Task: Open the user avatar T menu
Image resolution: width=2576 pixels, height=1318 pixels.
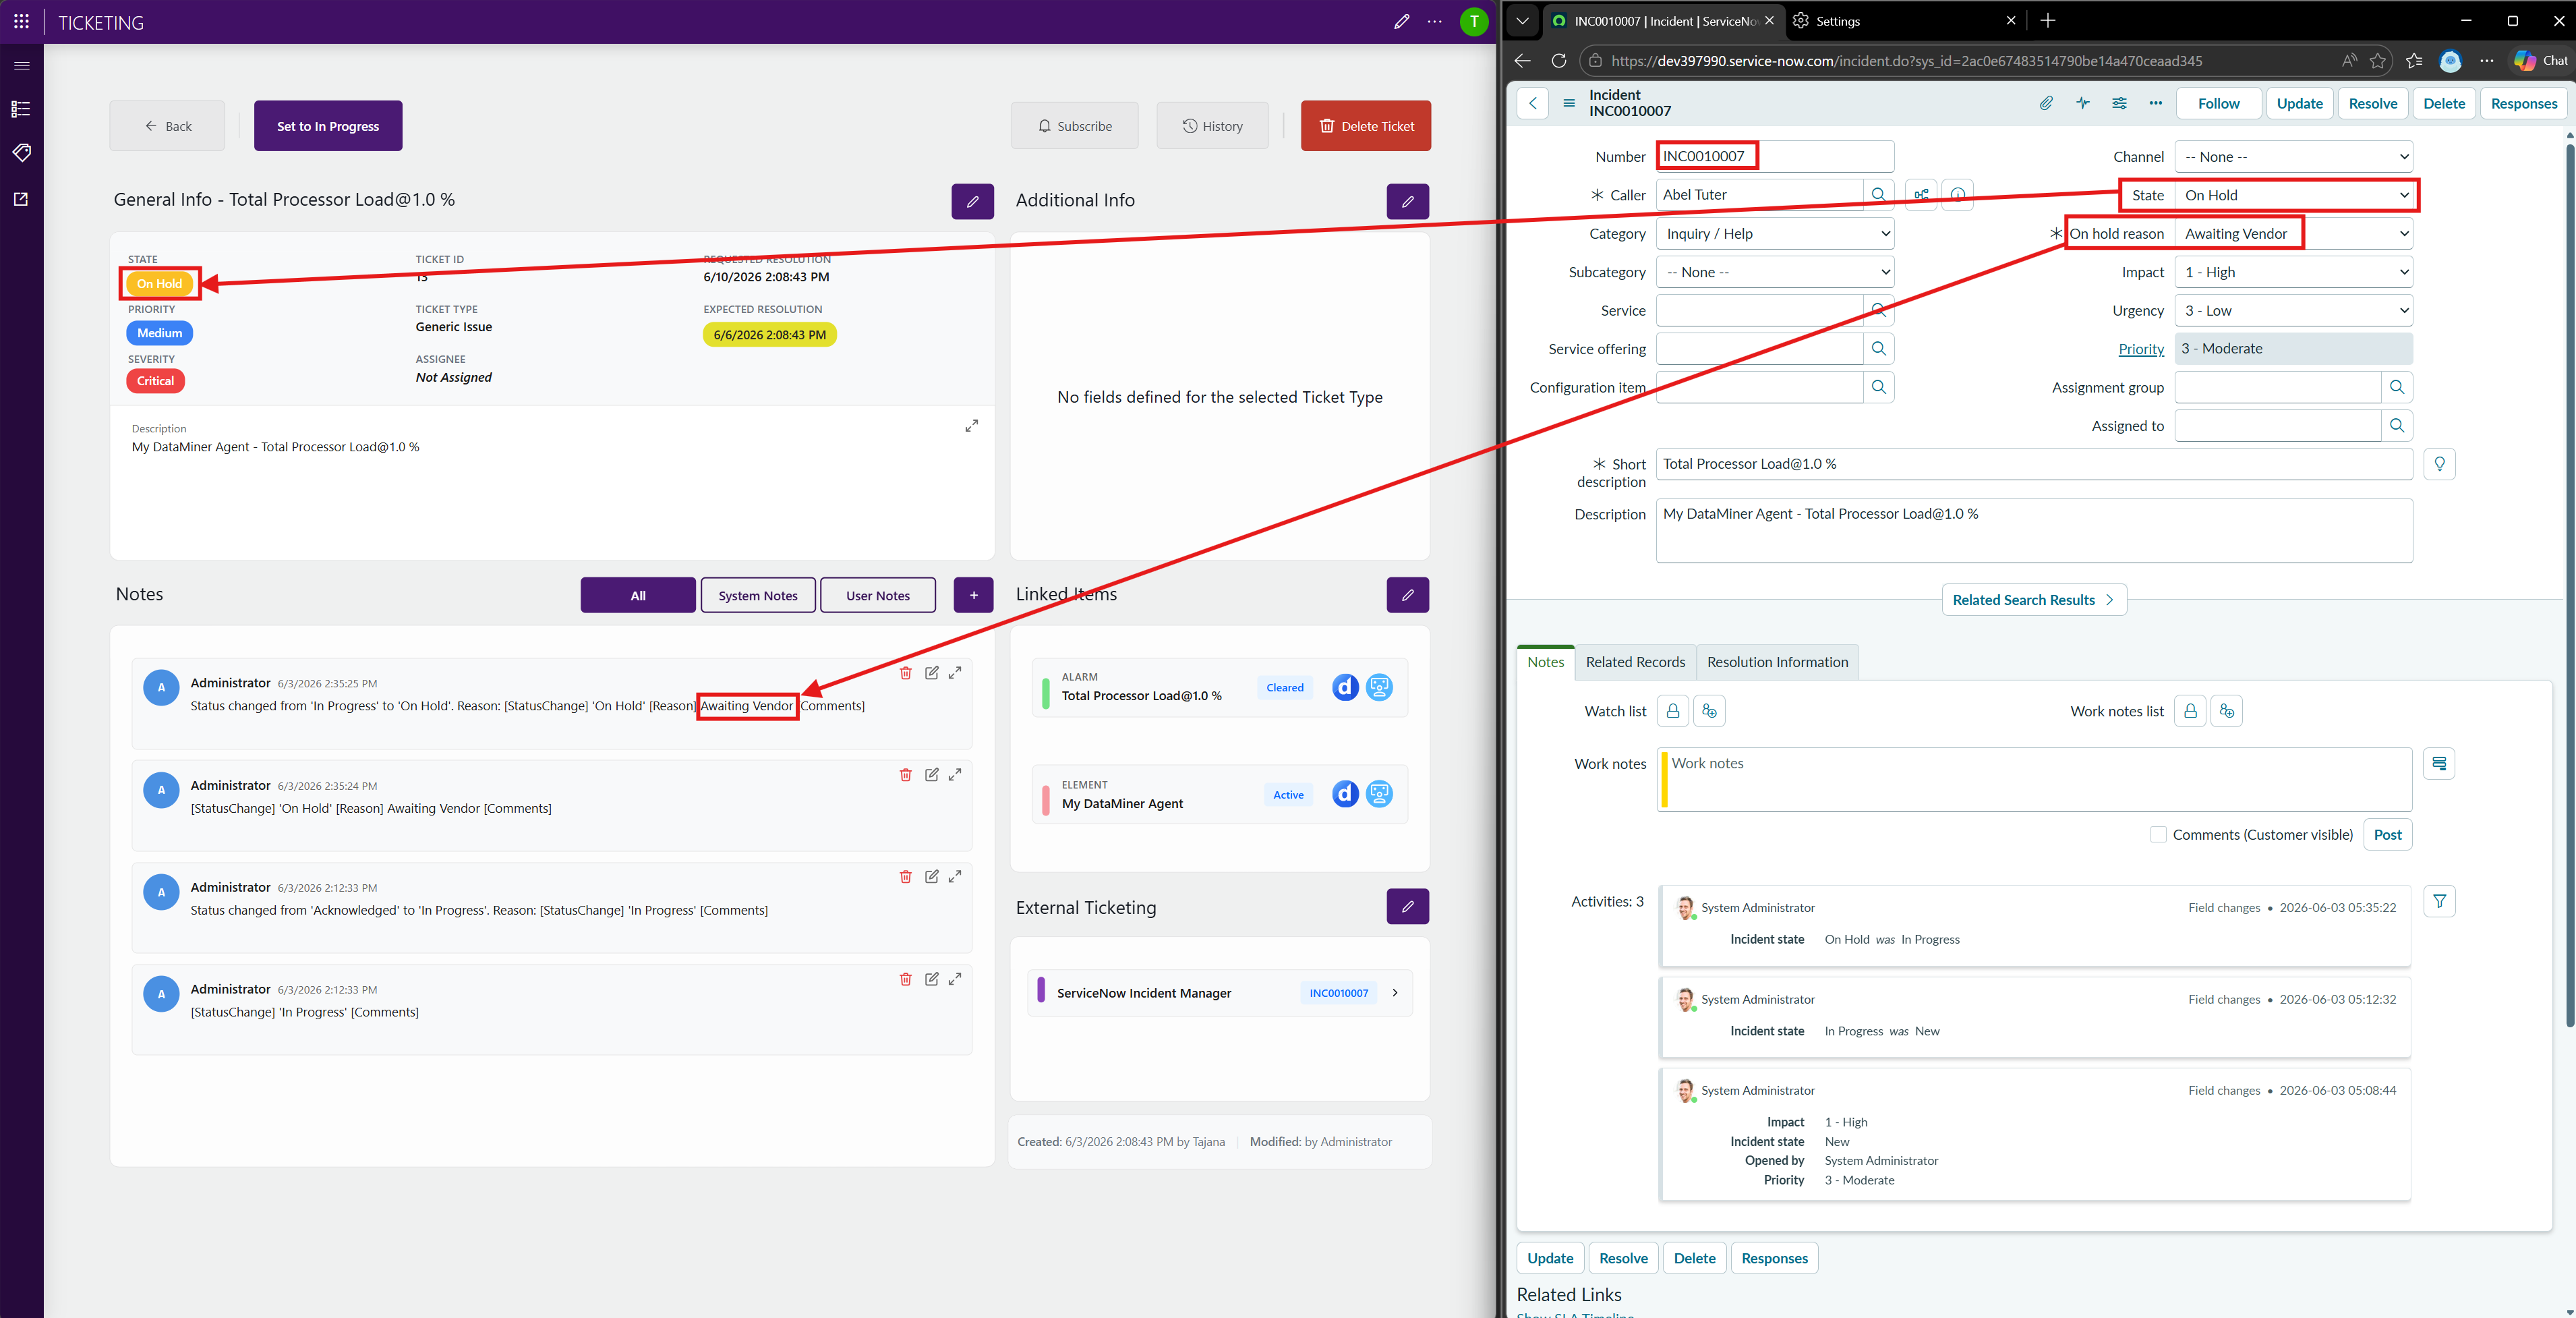Action: click(x=1474, y=21)
